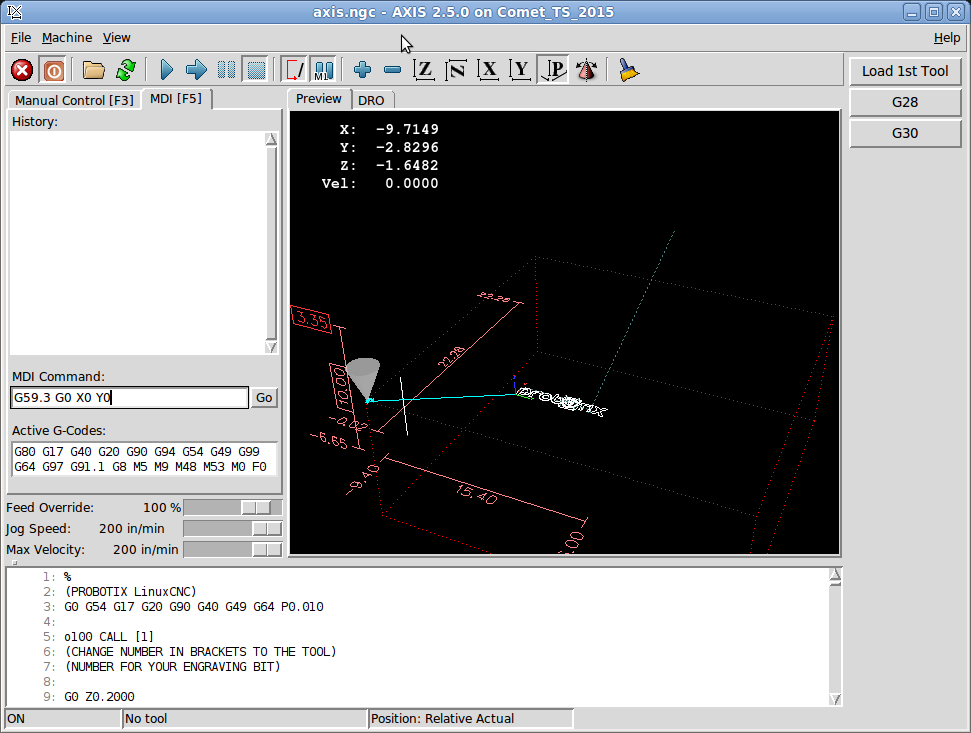Switch to Z top view
The width and height of the screenshot is (971, 733).
(x=425, y=70)
